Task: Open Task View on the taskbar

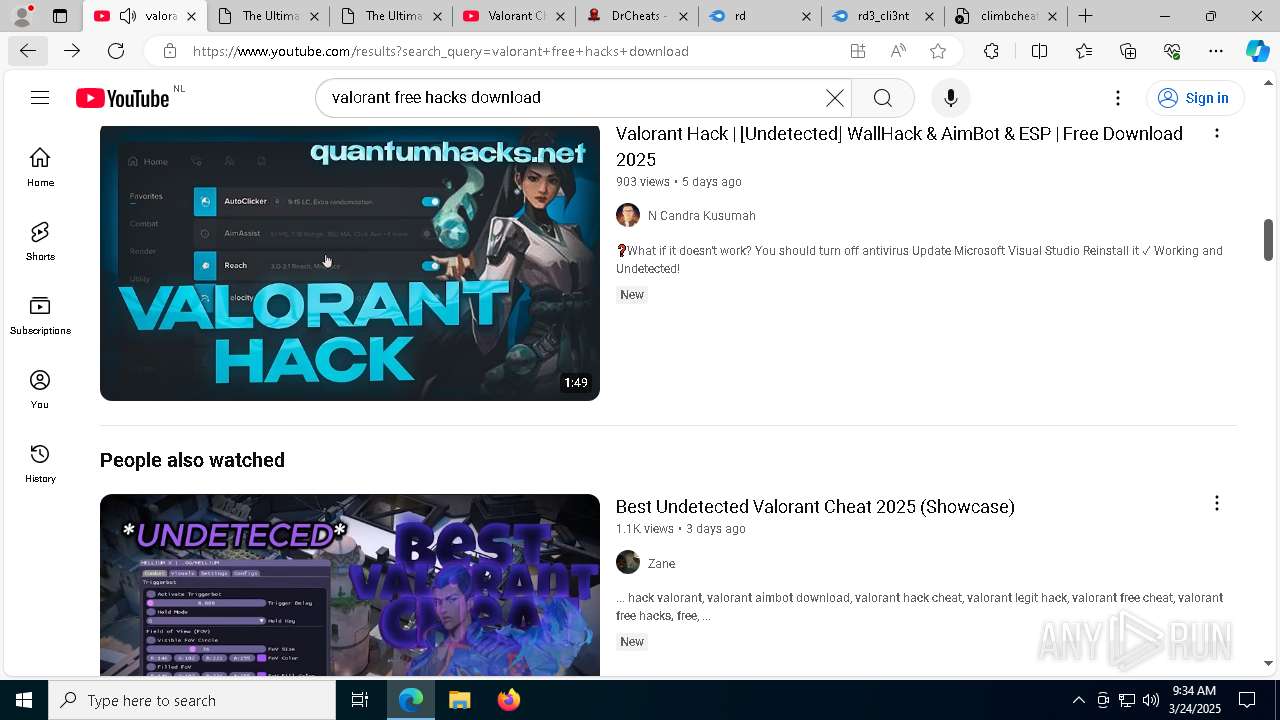Action: (x=360, y=700)
